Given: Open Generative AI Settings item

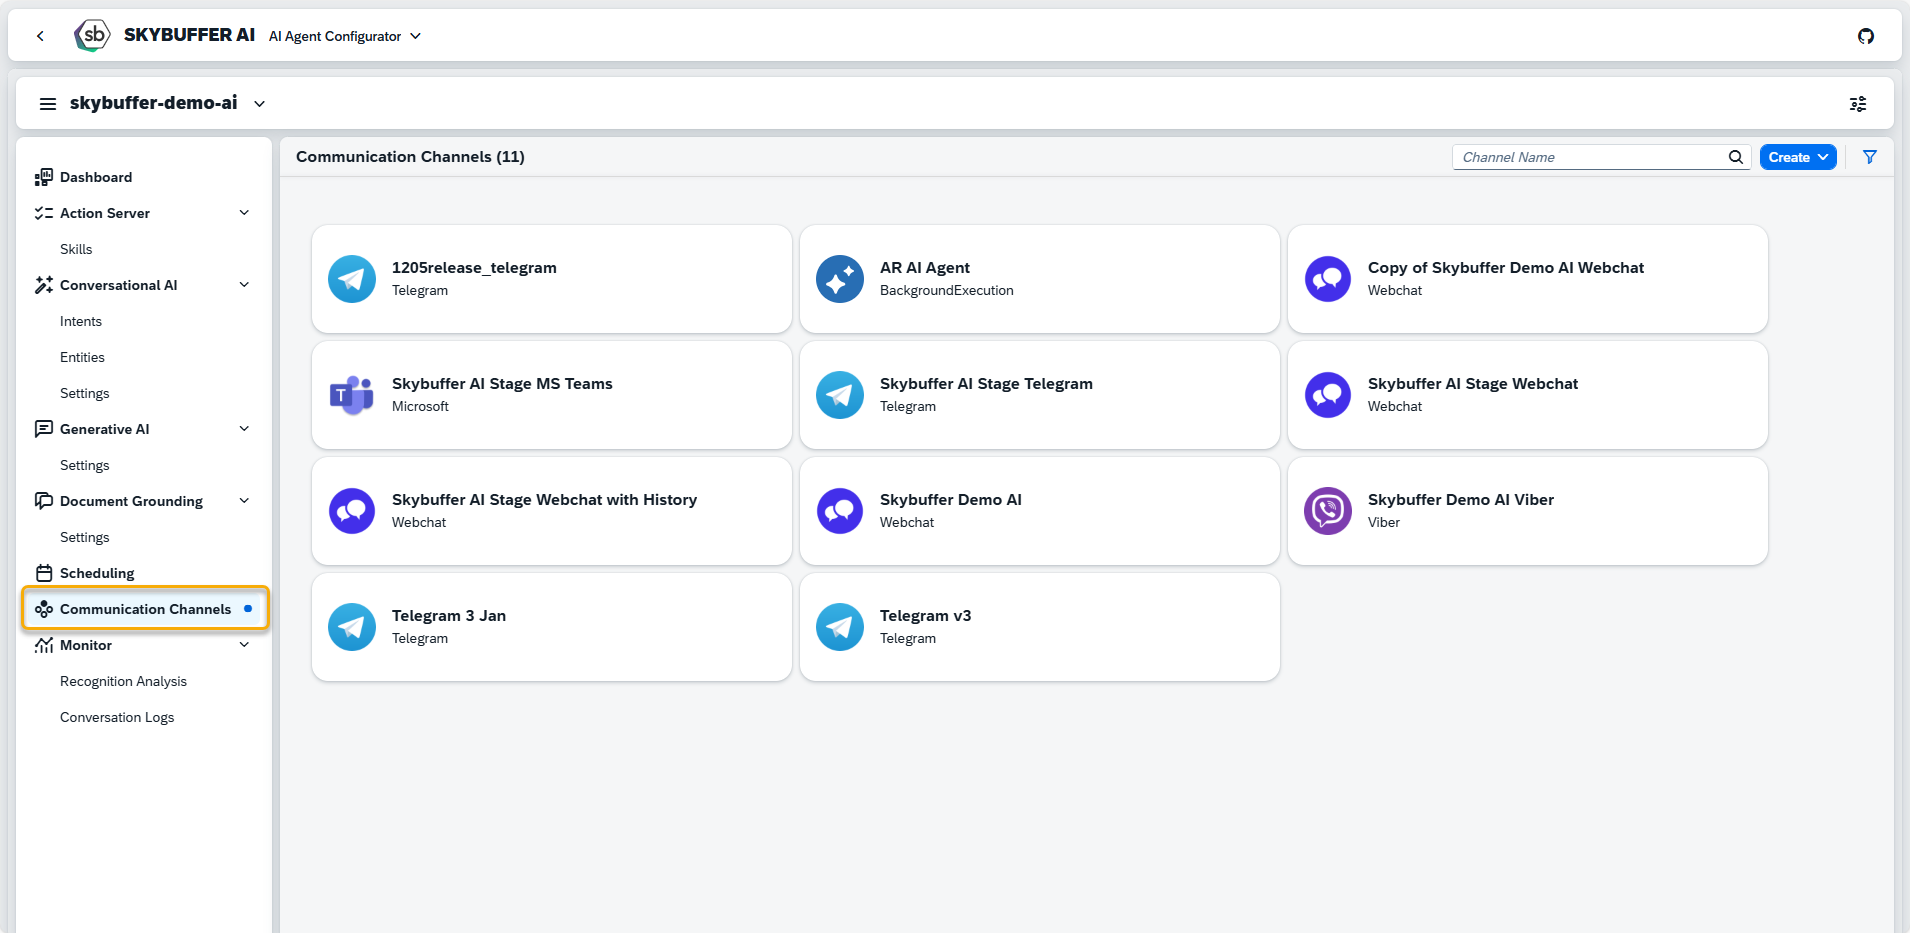Looking at the screenshot, I should tap(85, 465).
